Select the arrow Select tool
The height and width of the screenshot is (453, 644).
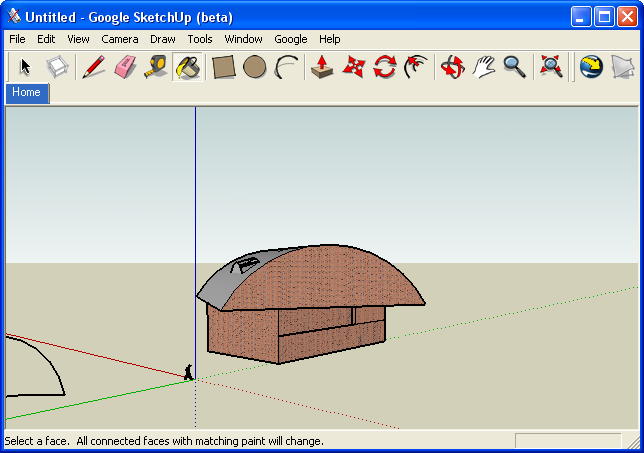pos(25,67)
